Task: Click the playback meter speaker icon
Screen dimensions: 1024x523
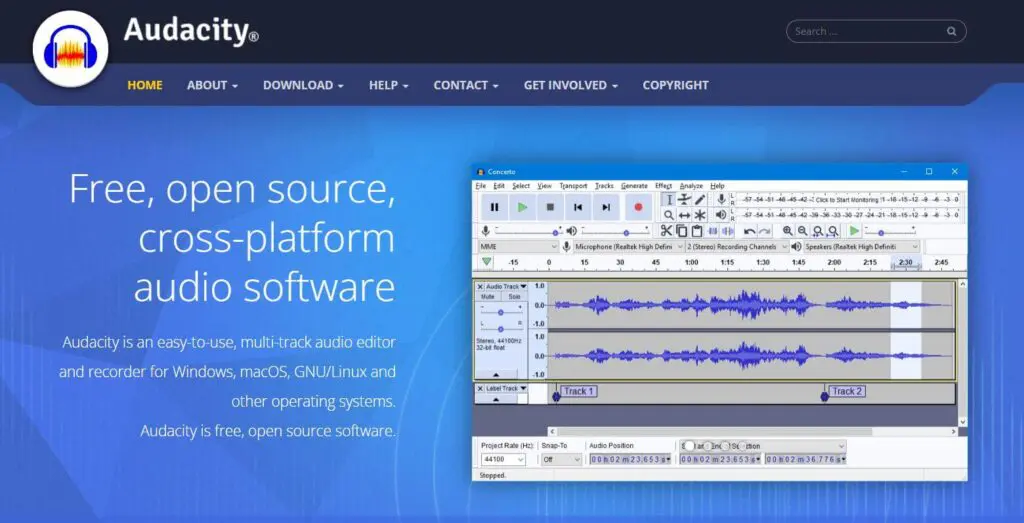Action: coord(721,214)
